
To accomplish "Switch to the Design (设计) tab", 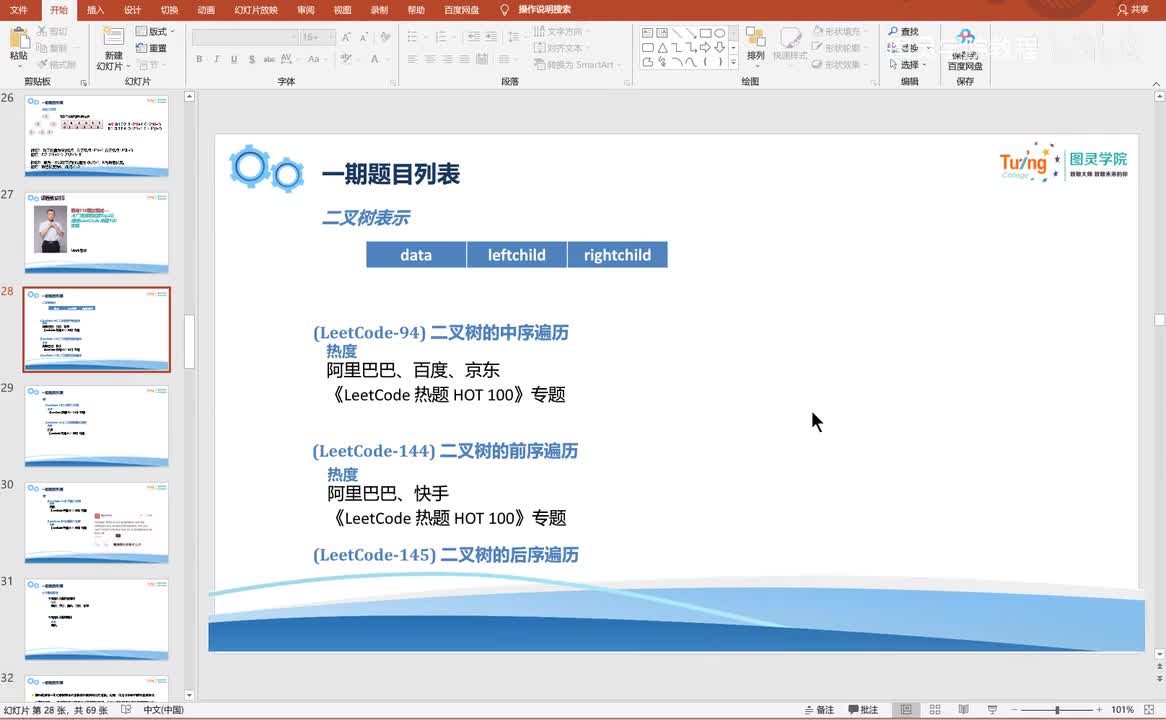I will [132, 10].
